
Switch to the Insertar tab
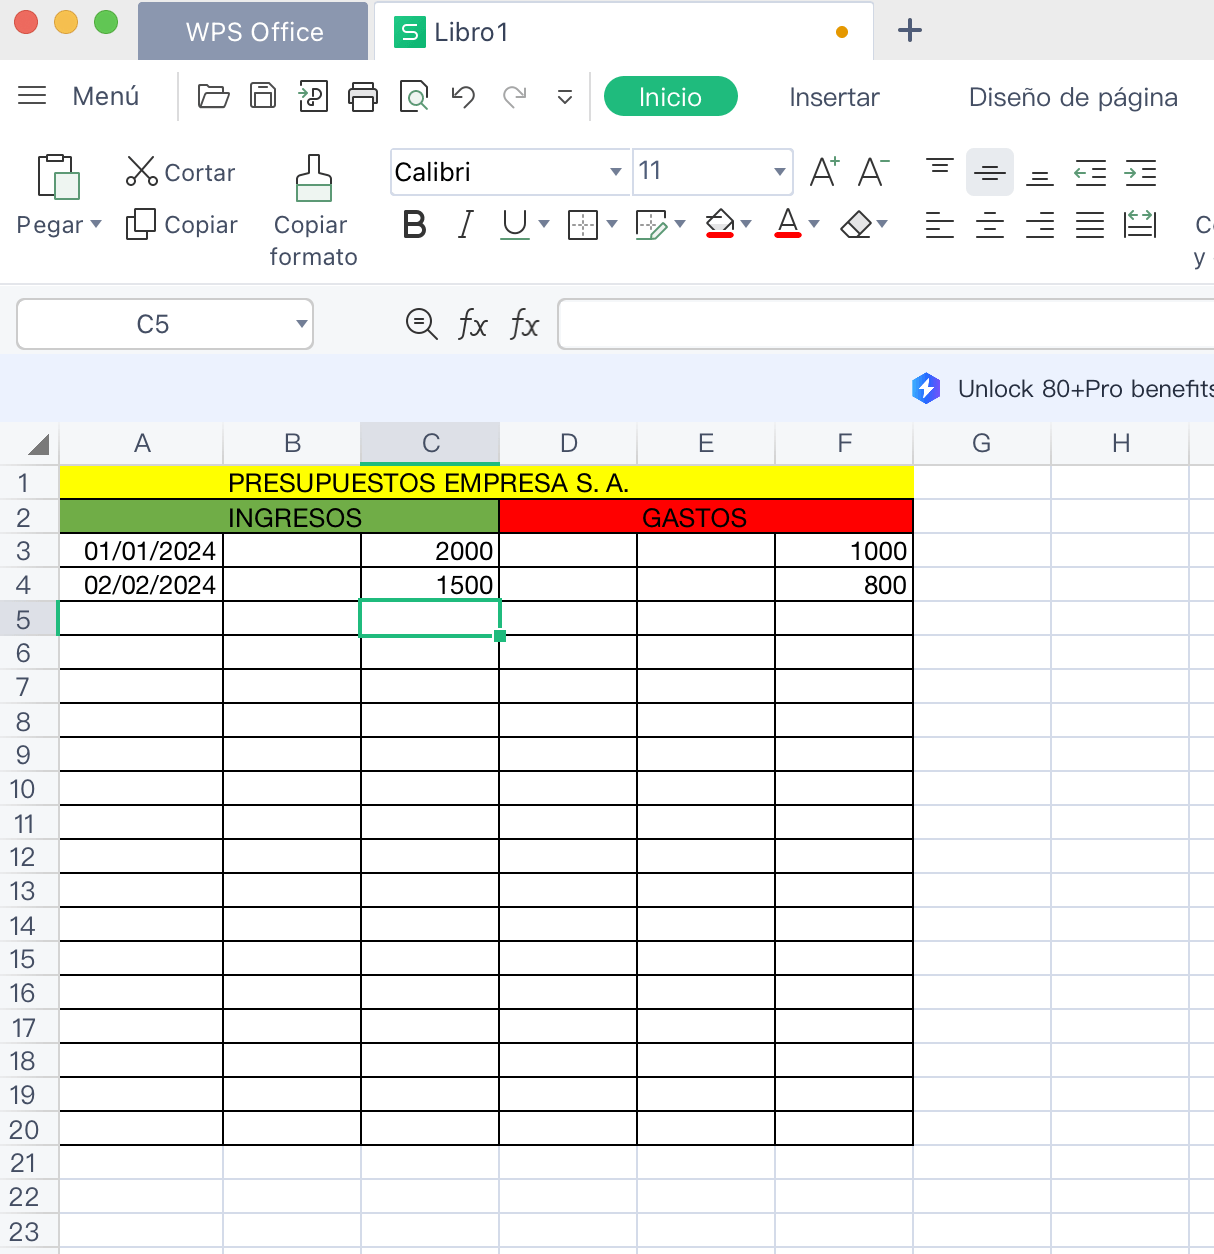coord(834,97)
